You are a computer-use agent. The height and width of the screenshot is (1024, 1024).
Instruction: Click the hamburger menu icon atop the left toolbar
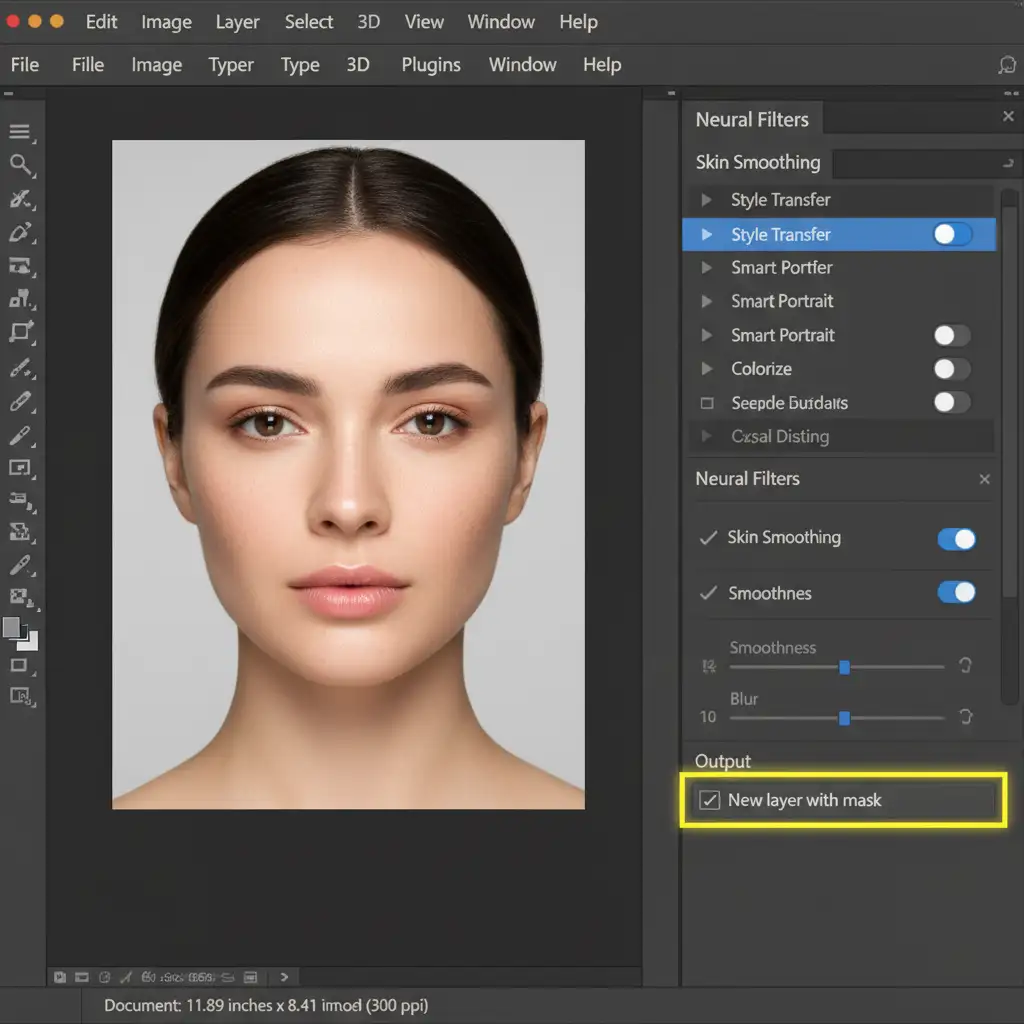tap(20, 132)
